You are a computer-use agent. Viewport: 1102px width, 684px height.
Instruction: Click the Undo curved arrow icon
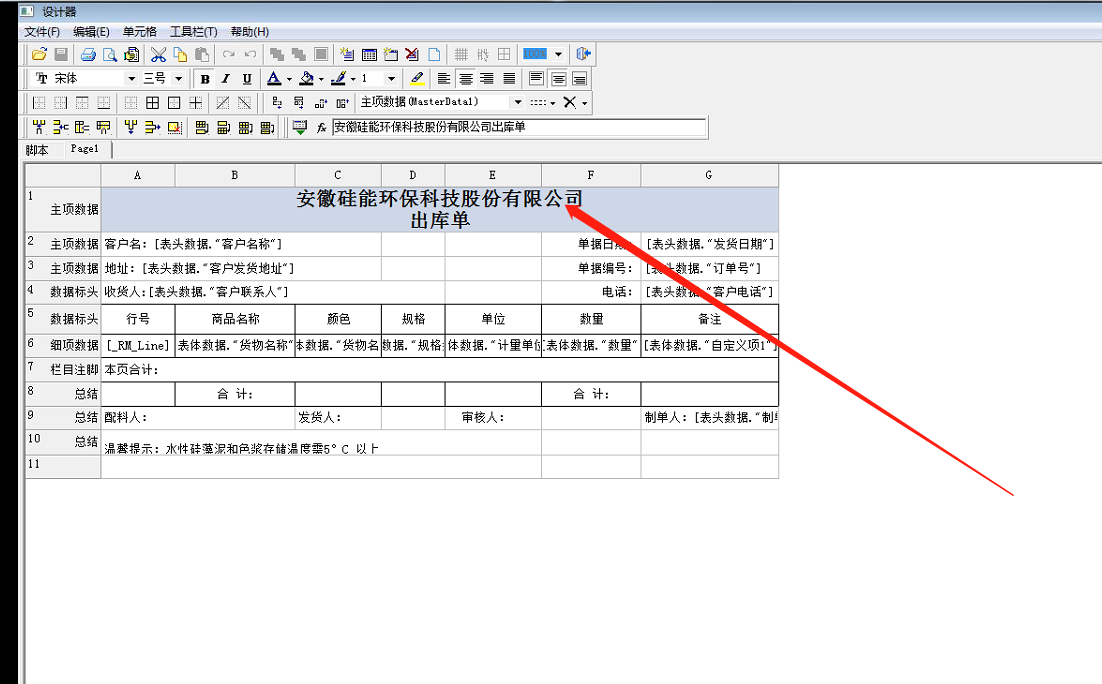tap(250, 54)
